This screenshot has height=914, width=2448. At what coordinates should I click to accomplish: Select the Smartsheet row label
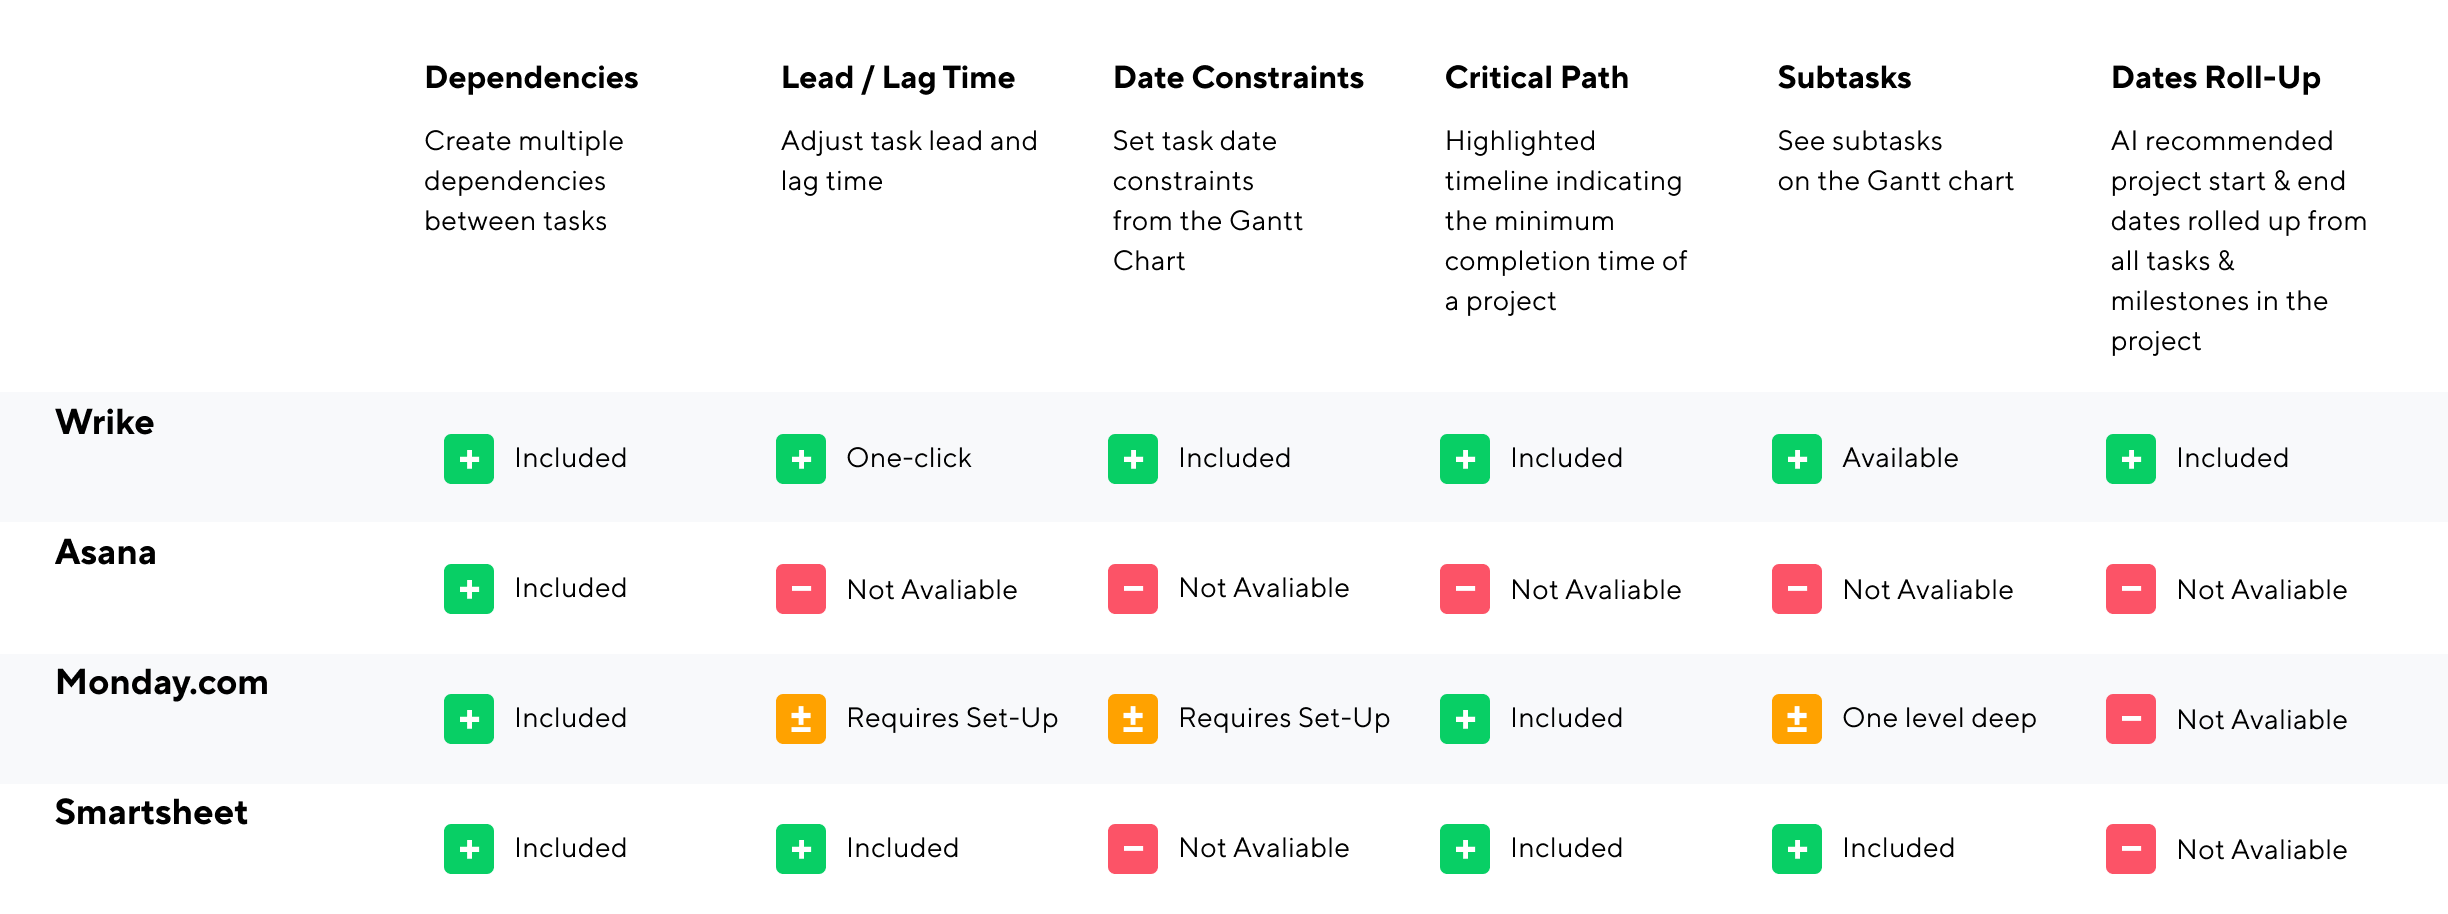tap(151, 812)
